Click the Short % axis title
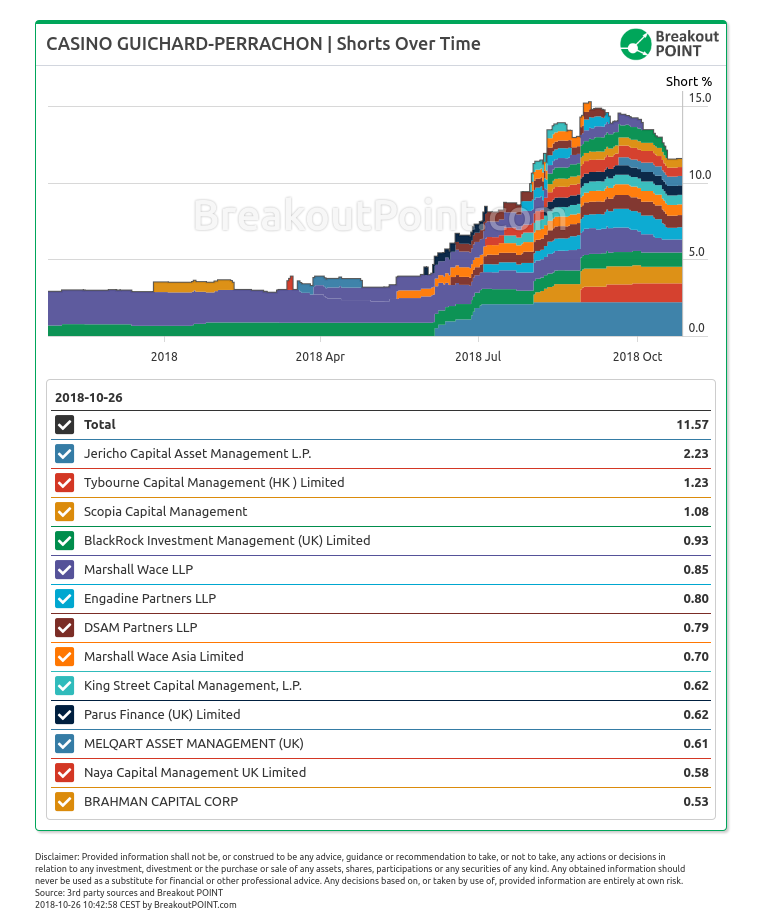The height and width of the screenshot is (921, 762). pyautogui.click(x=689, y=82)
